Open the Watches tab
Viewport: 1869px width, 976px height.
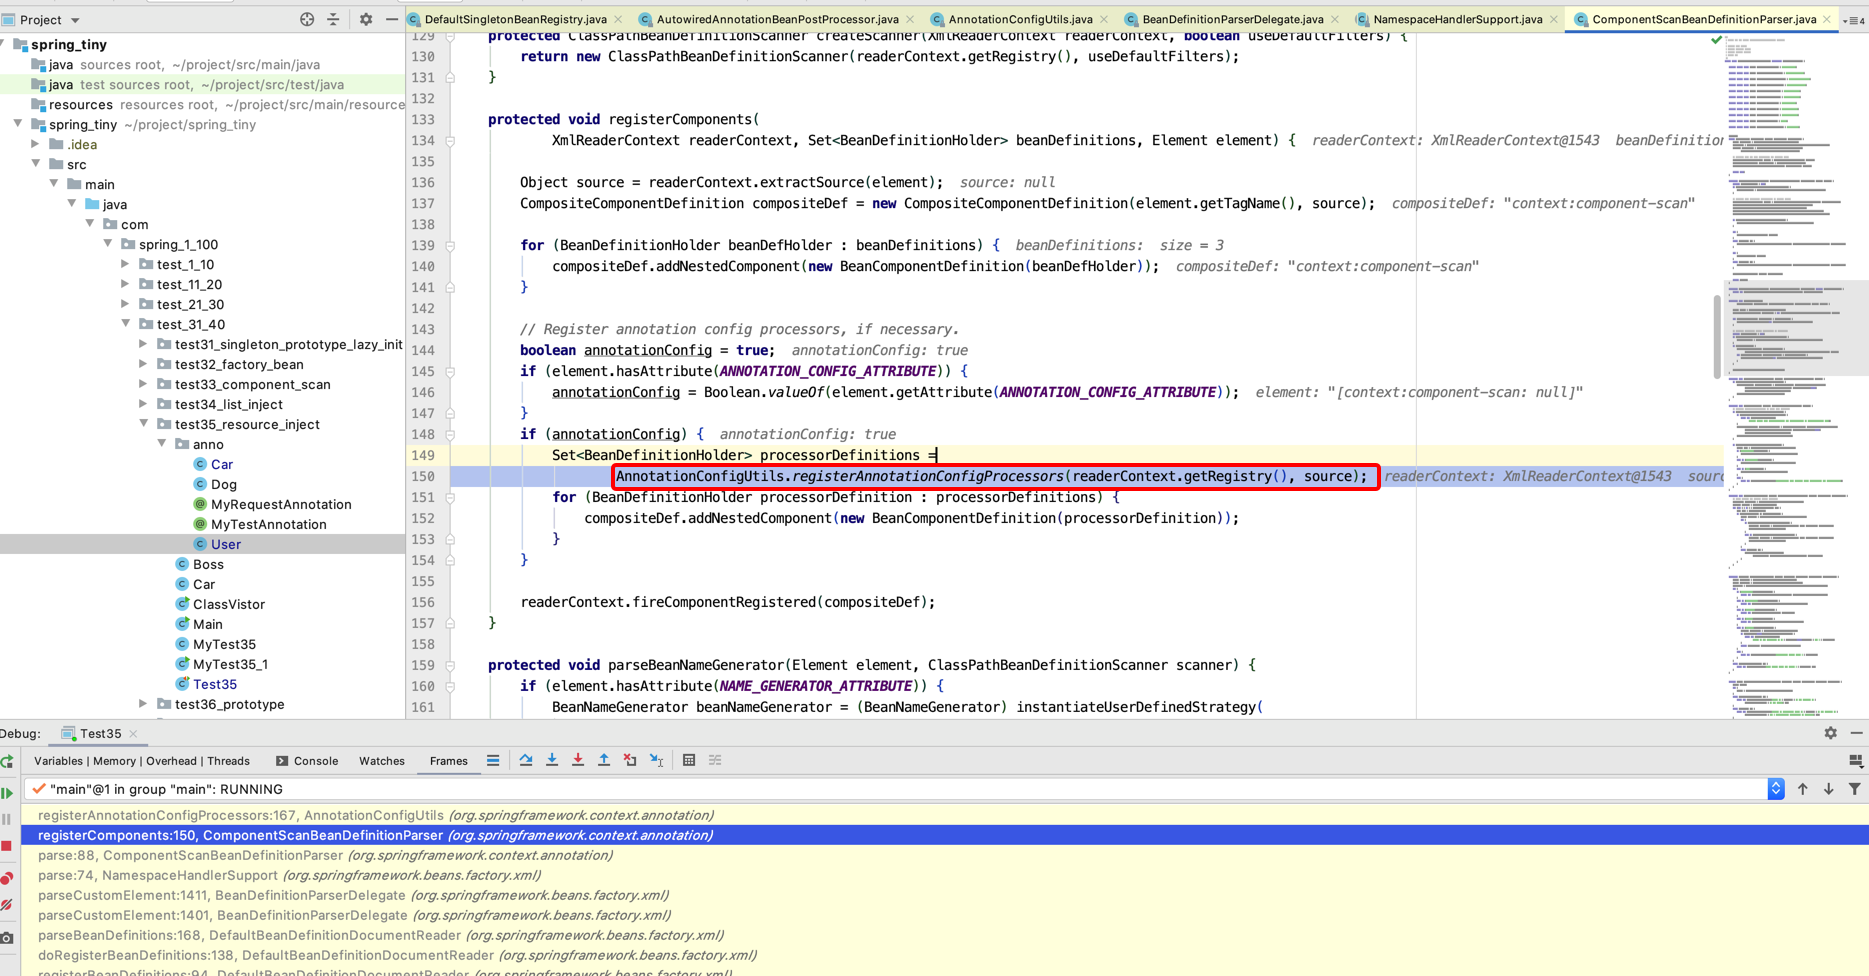point(382,761)
